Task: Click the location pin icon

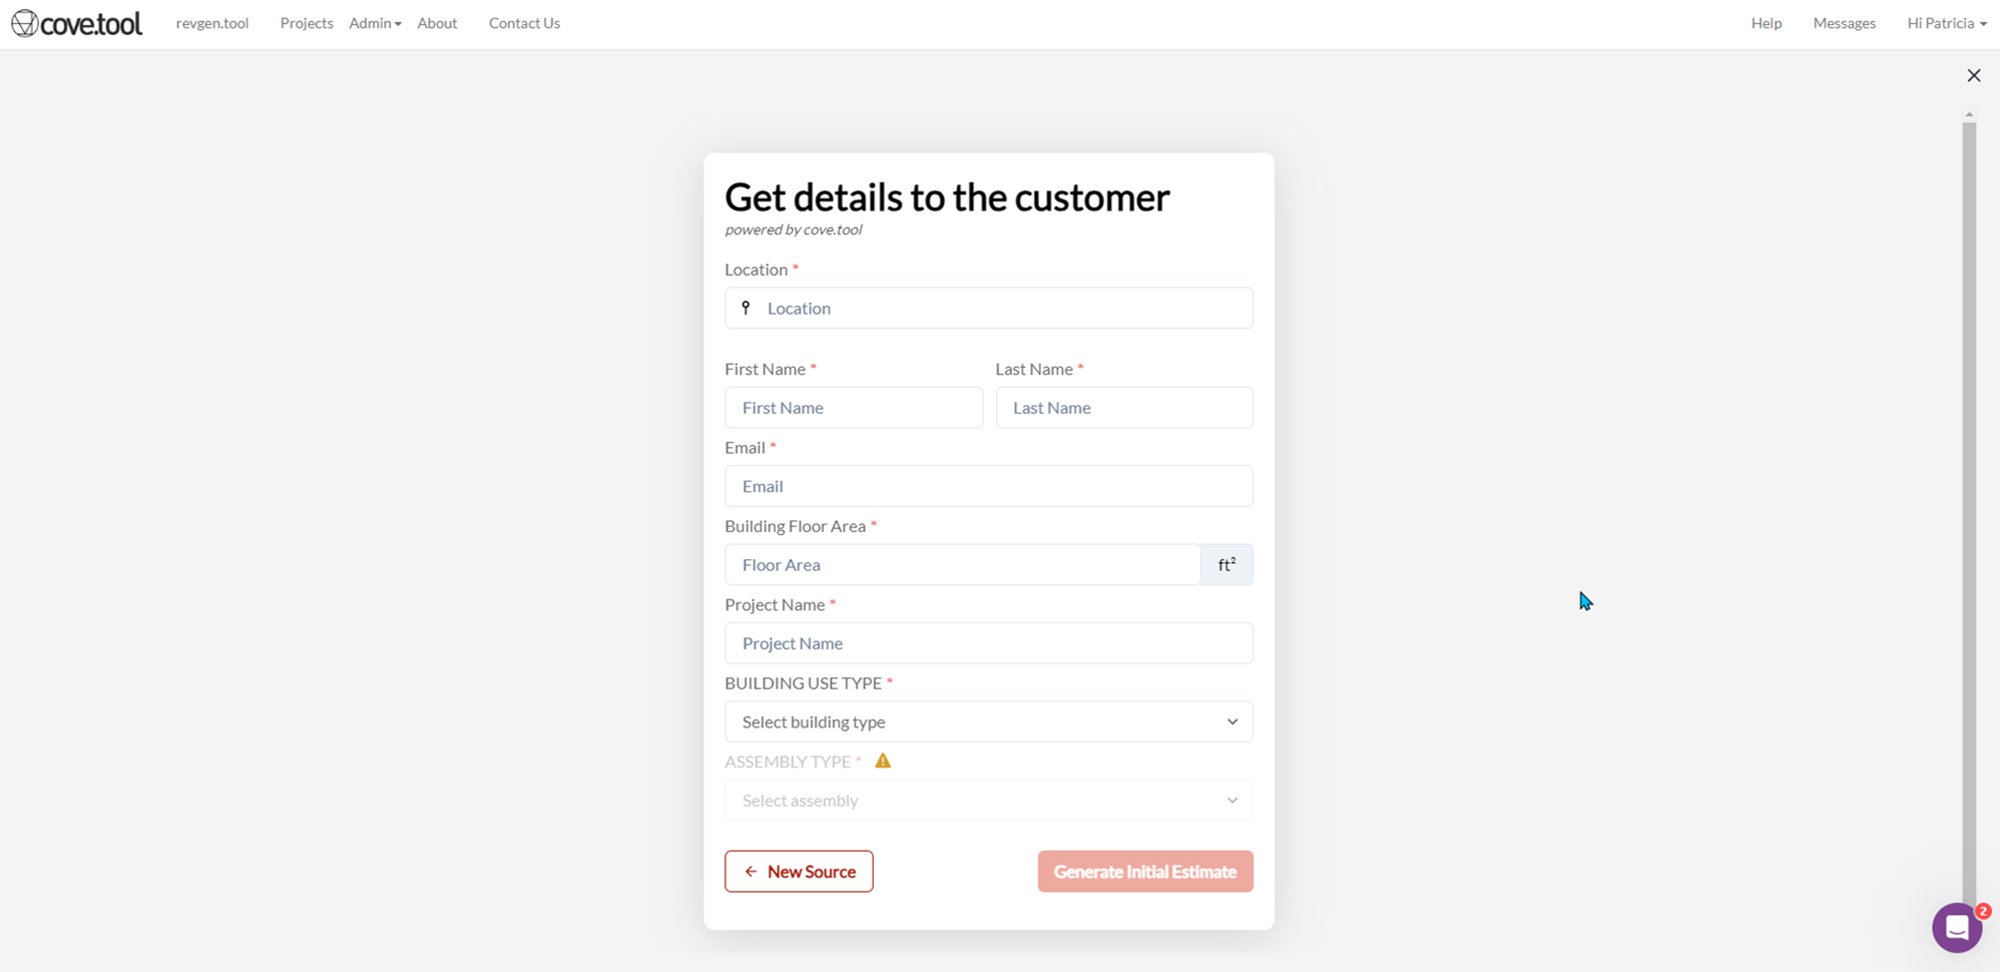Action: tap(746, 308)
